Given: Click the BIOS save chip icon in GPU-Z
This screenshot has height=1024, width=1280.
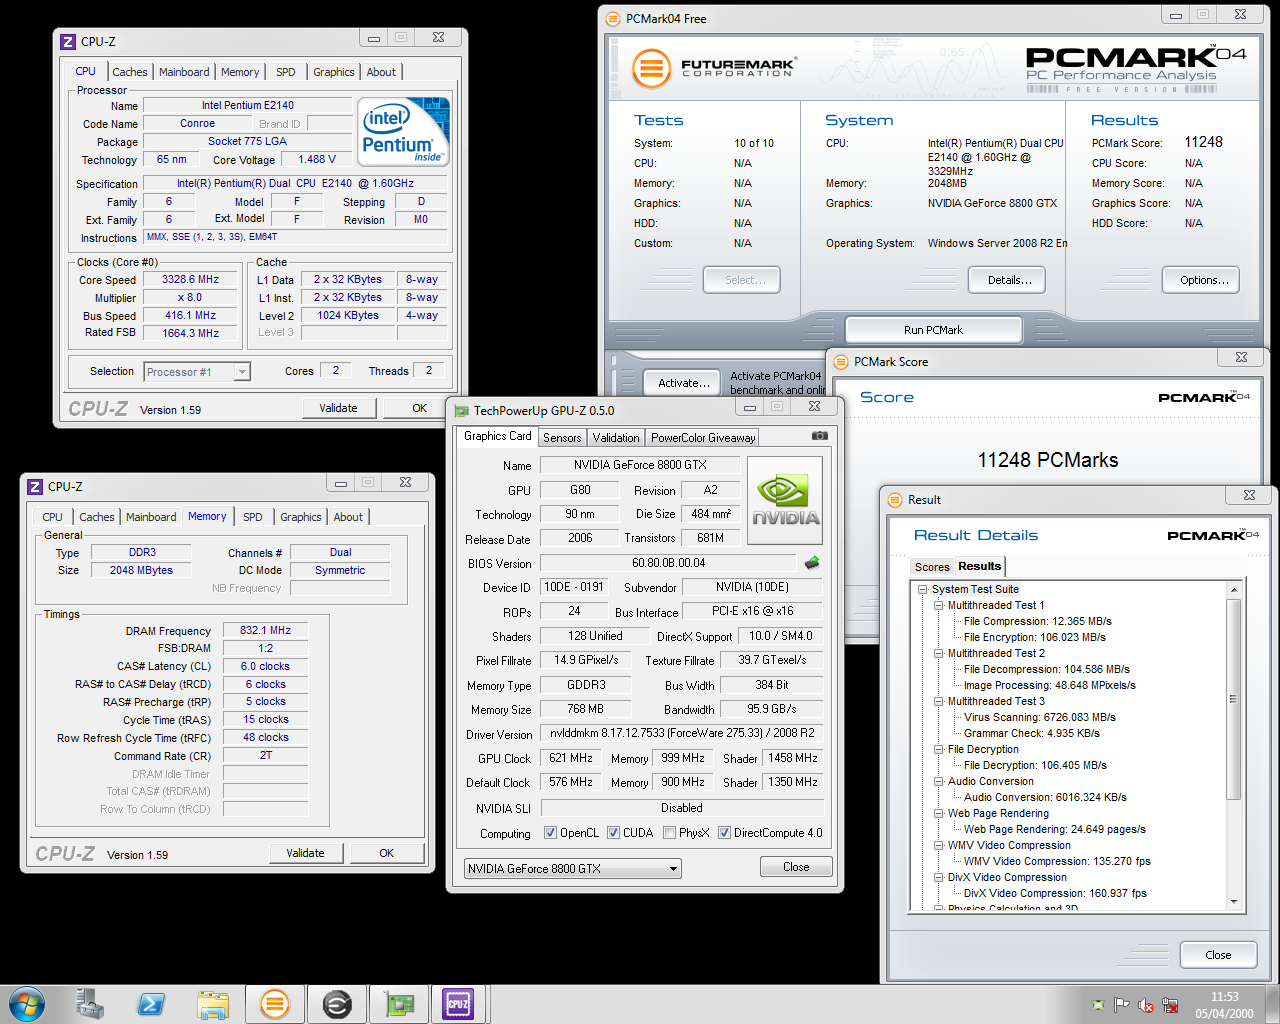Looking at the screenshot, I should click(x=812, y=562).
